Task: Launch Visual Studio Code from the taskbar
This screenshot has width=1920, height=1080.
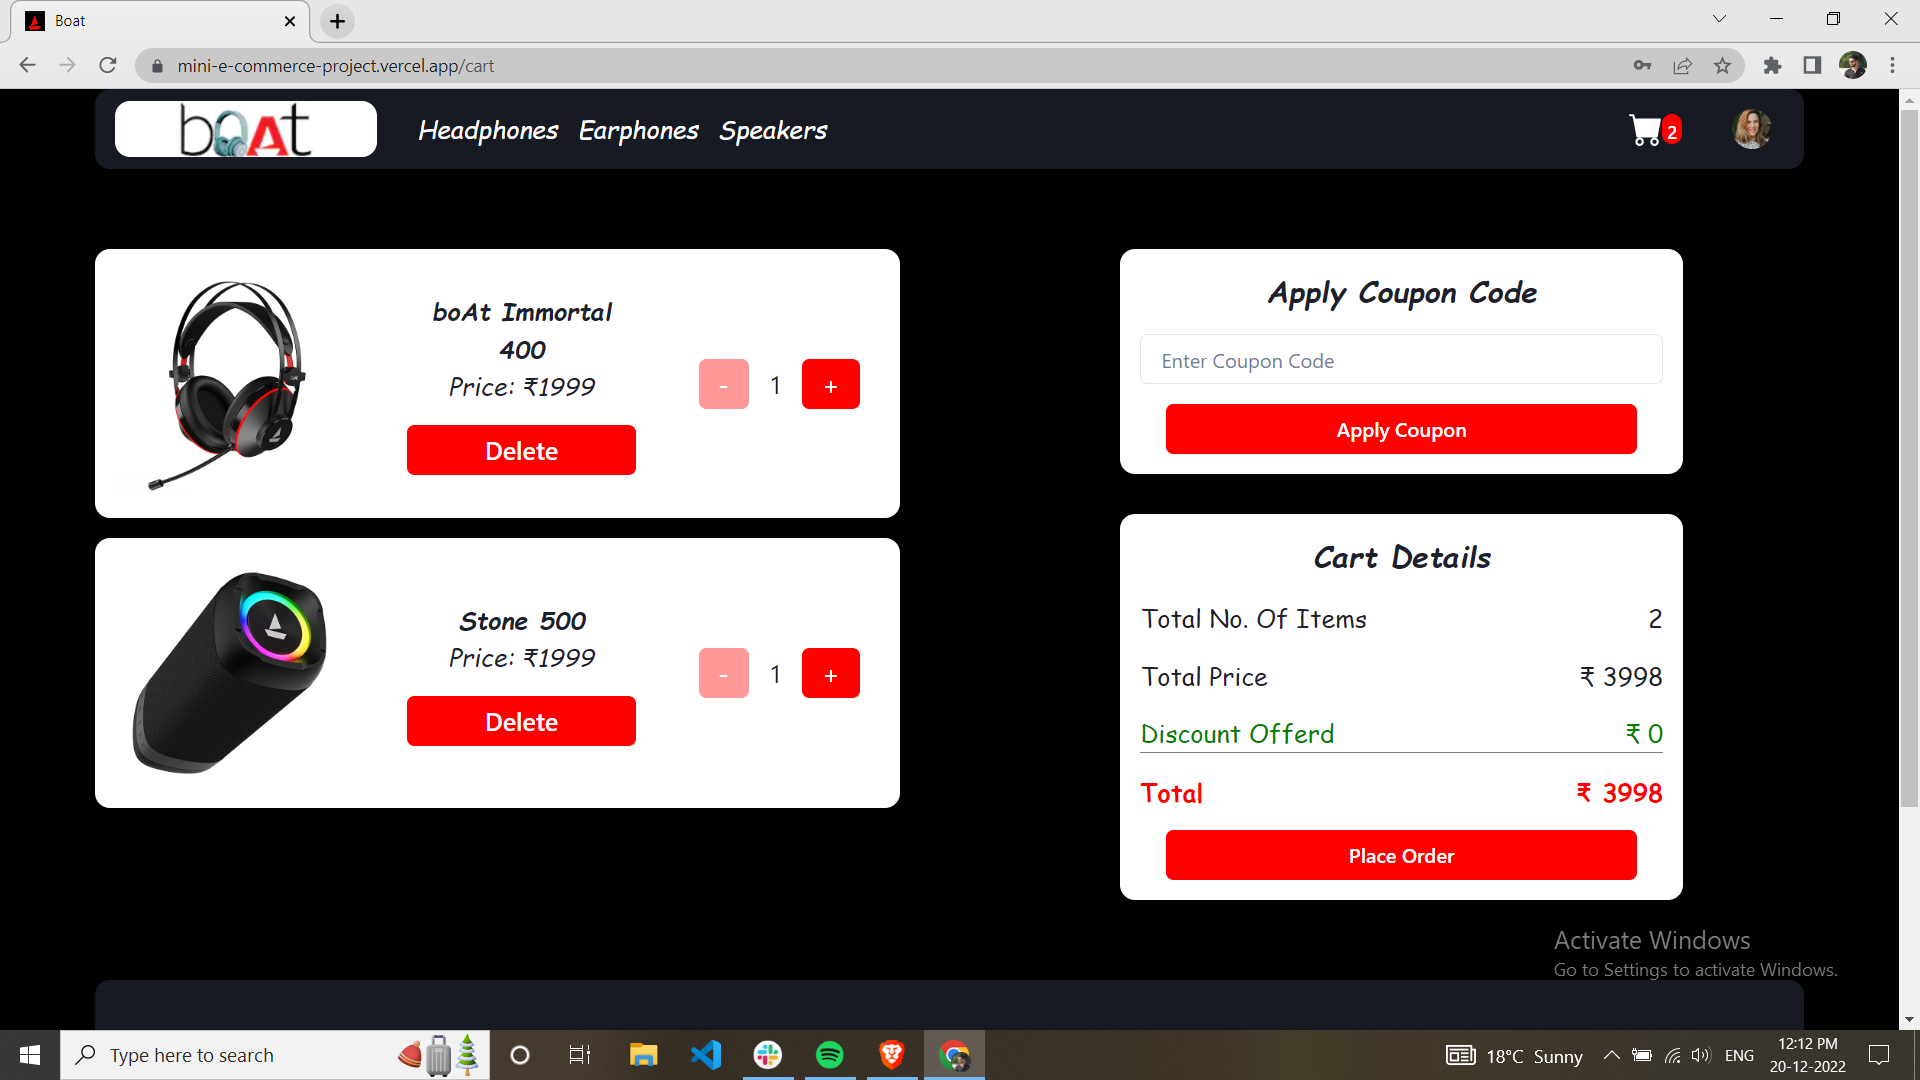Action: click(x=706, y=1054)
